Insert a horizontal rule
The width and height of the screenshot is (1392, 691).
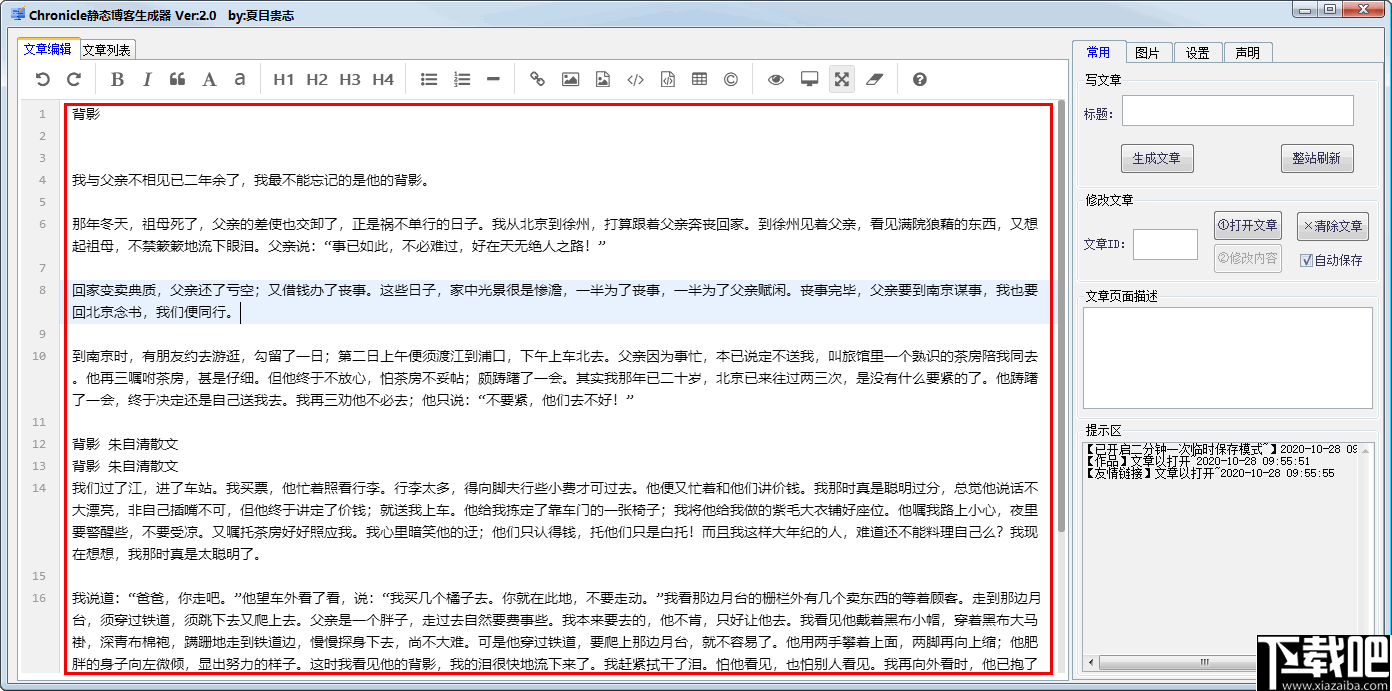click(492, 79)
